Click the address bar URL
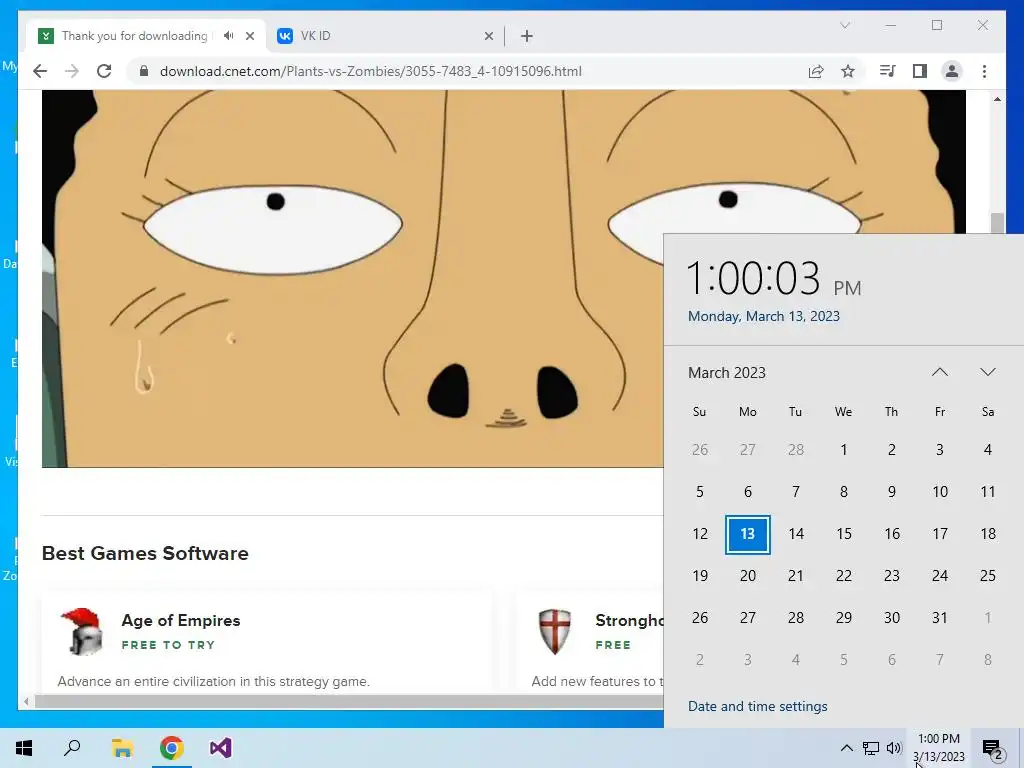The width and height of the screenshot is (1024, 768). pos(370,71)
